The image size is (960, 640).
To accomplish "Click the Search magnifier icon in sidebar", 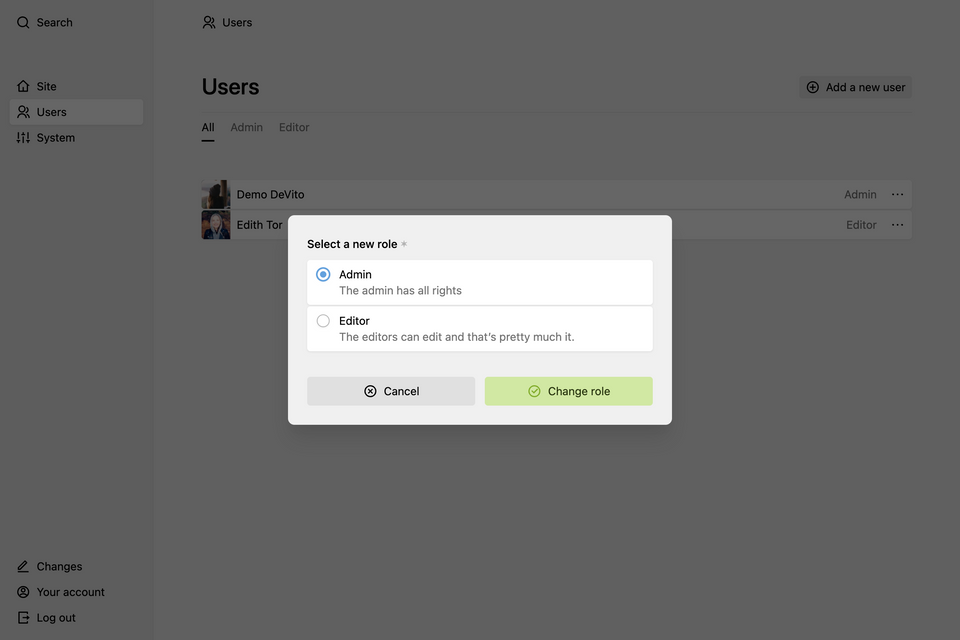I will pos(23,23).
